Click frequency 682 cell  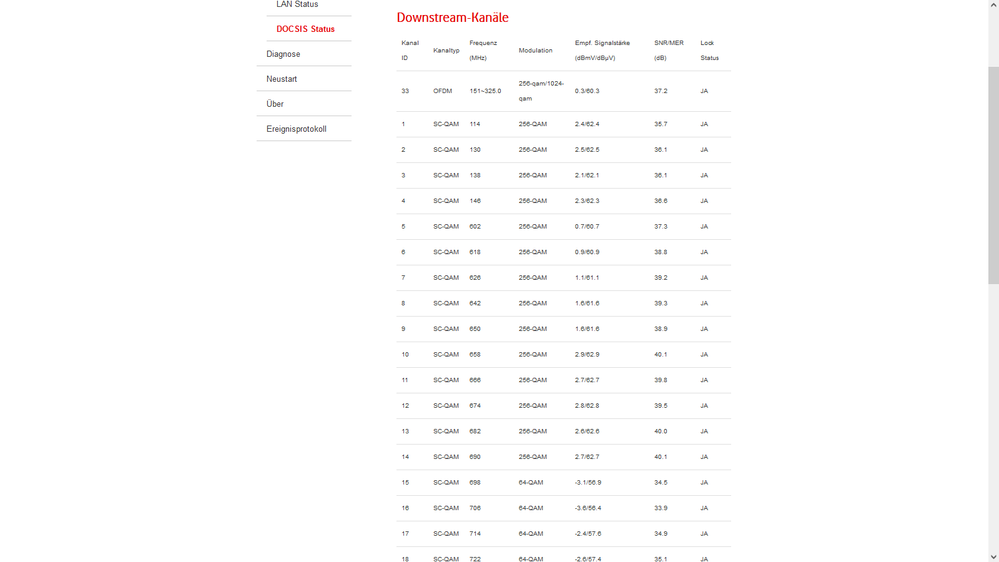click(x=475, y=431)
